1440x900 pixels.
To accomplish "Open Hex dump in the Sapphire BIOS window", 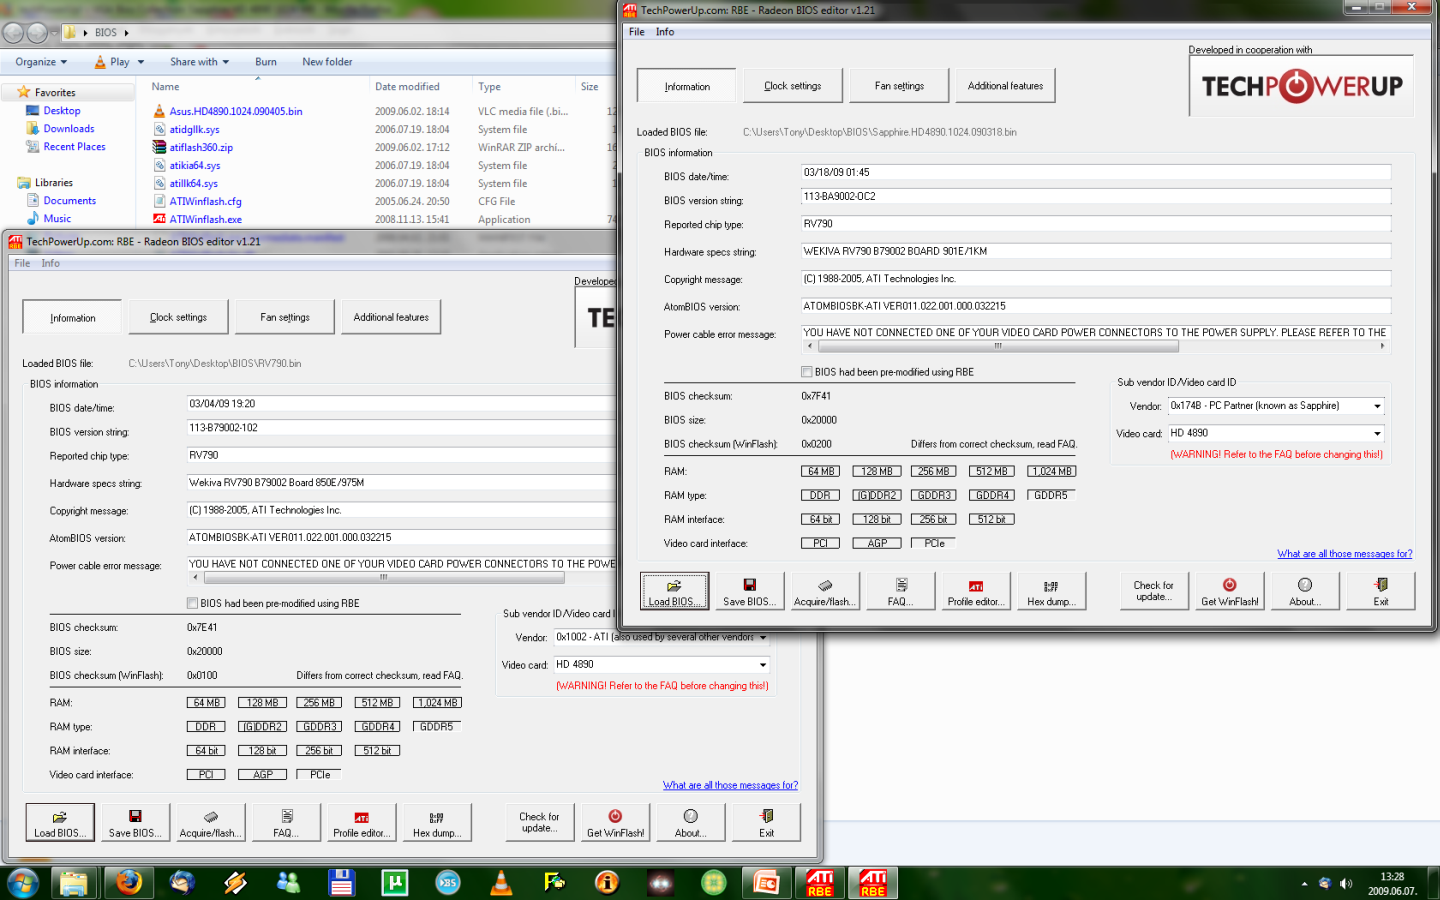I will point(1050,591).
